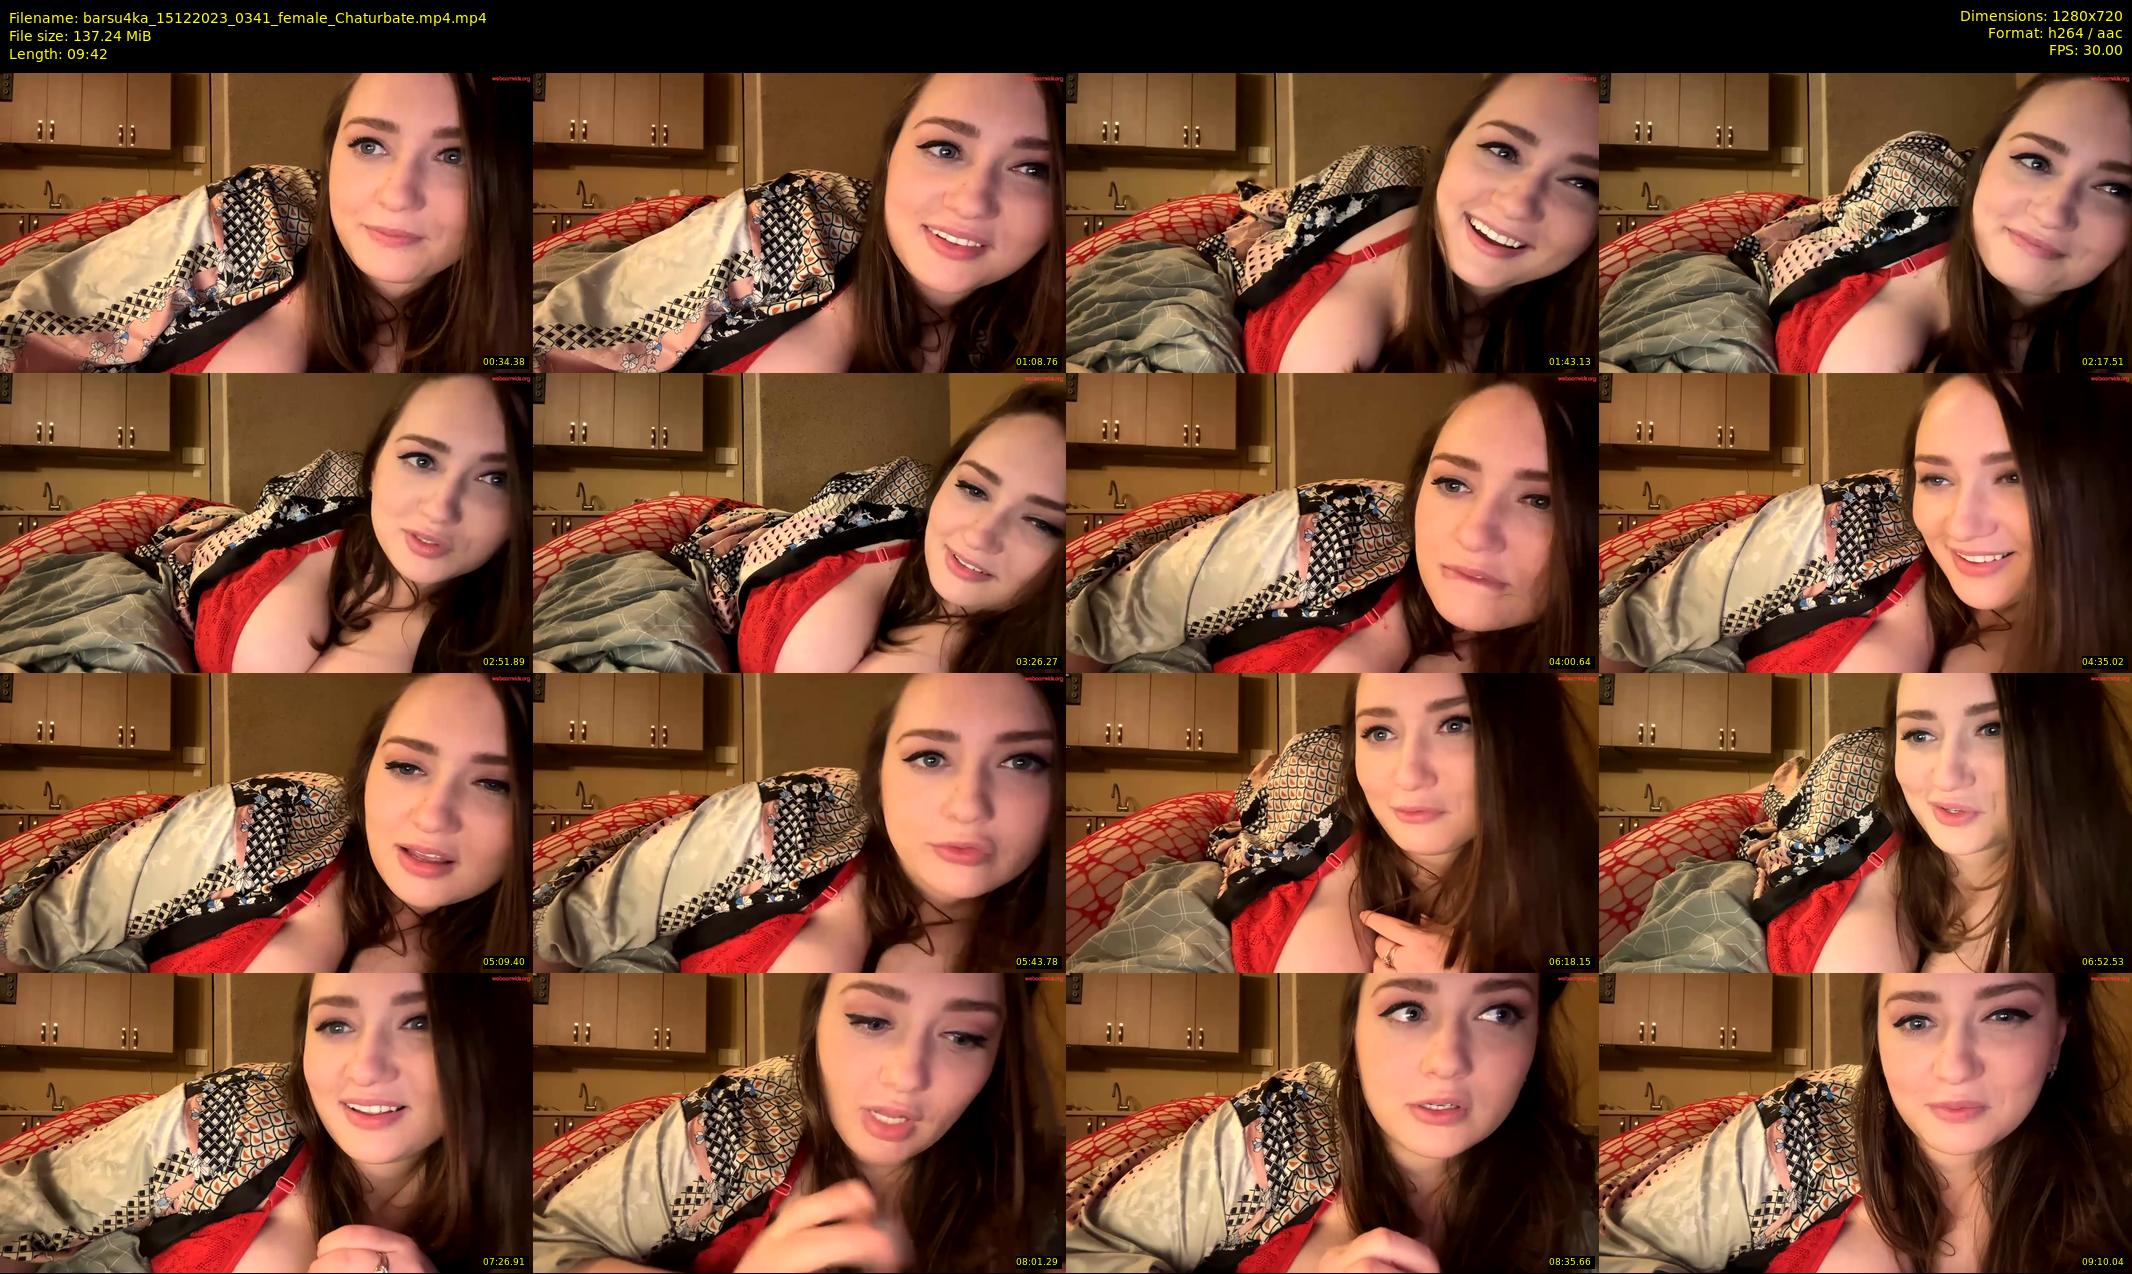Click the thumbnail timestamped 00:34.38
This screenshot has height=1274, width=2132.
(266, 222)
